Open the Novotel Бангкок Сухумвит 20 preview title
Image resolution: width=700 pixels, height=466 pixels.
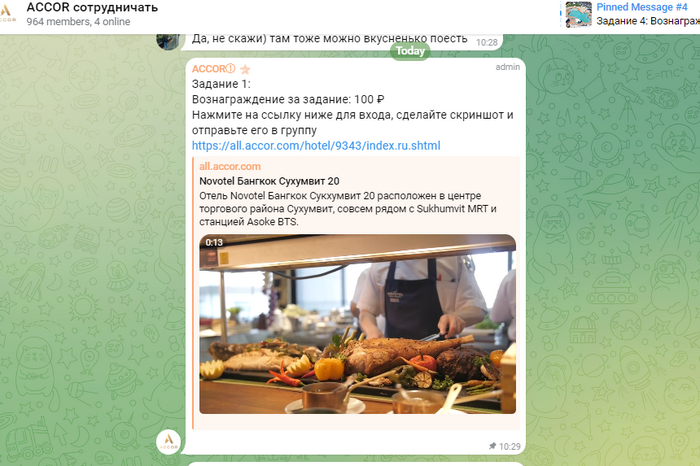point(269,181)
